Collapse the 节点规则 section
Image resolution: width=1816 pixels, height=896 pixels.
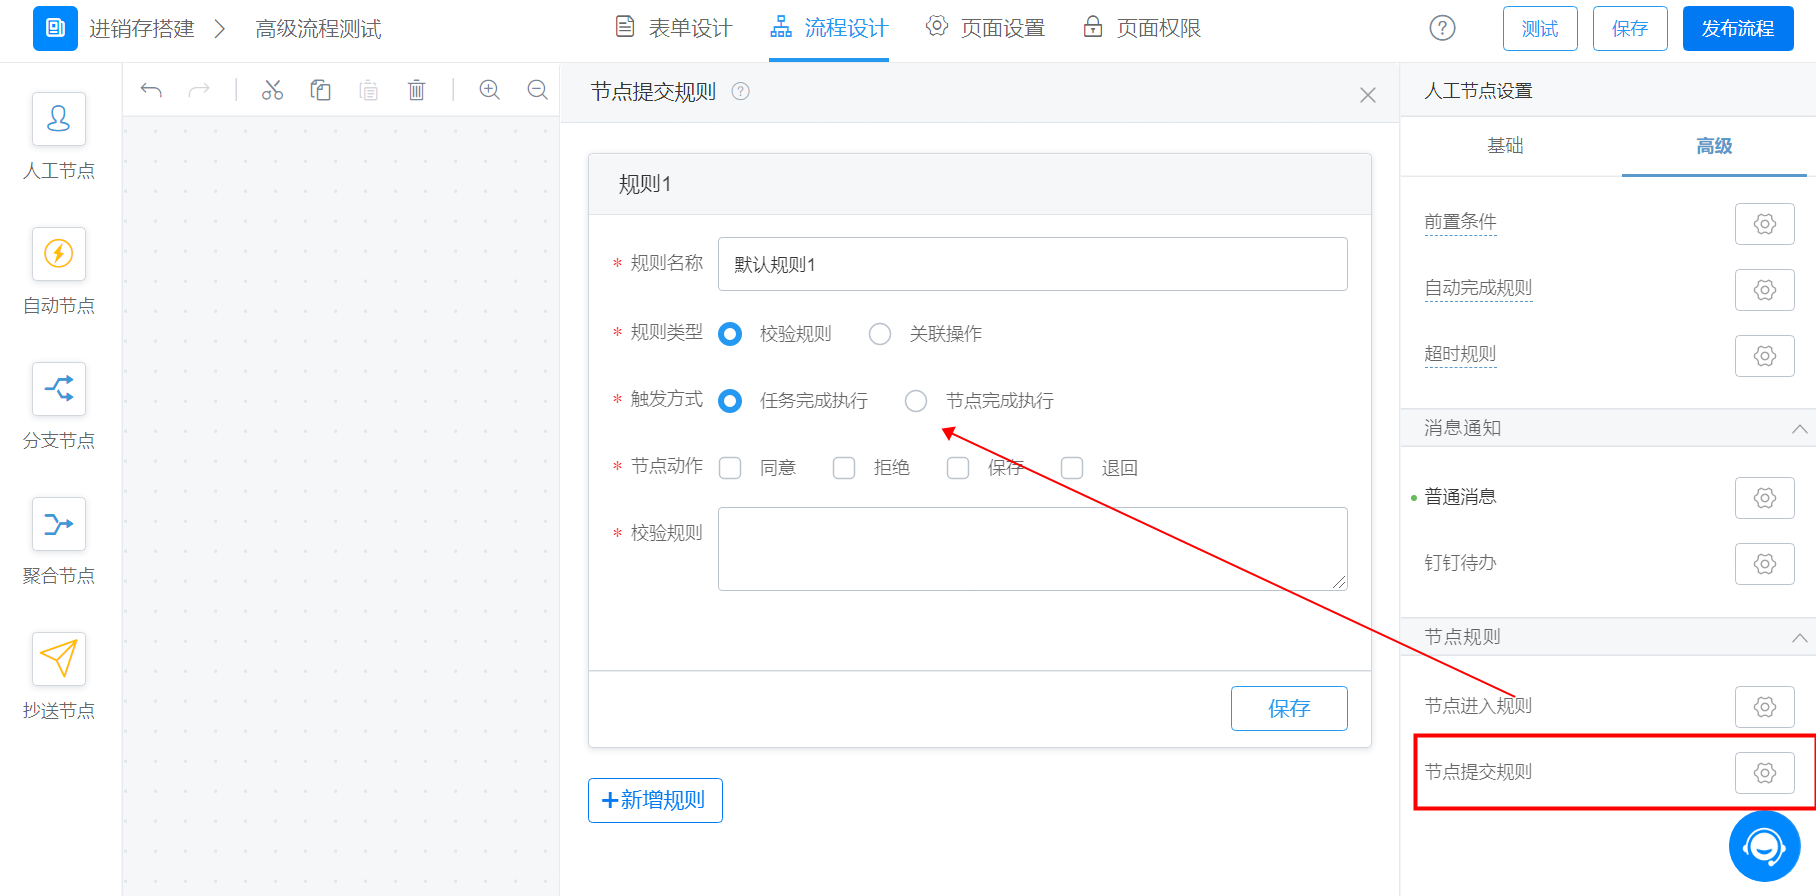pos(1799,638)
